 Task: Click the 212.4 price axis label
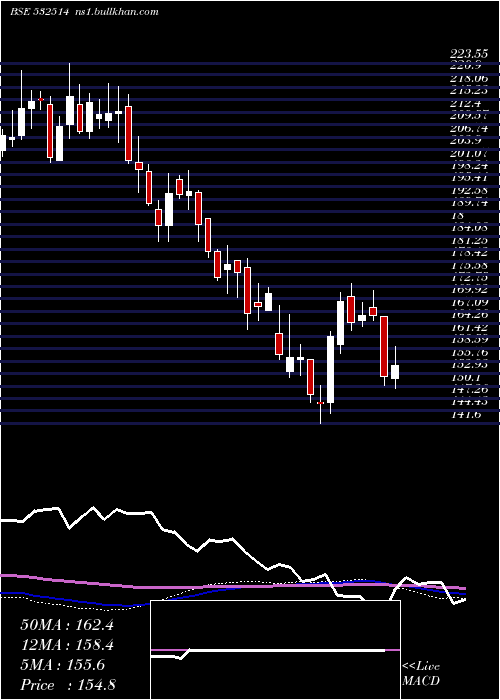467,104
